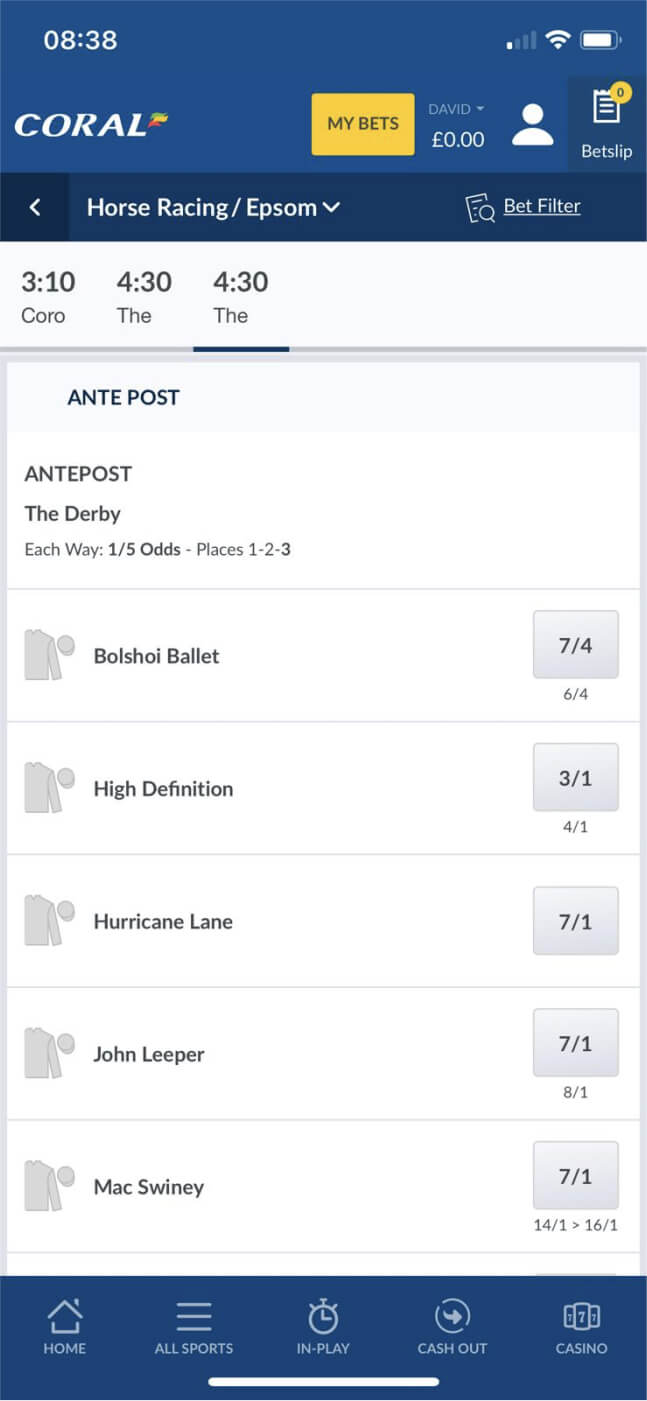Tap the back chevron near Horse Racing
The height and width of the screenshot is (1401, 647).
click(35, 207)
